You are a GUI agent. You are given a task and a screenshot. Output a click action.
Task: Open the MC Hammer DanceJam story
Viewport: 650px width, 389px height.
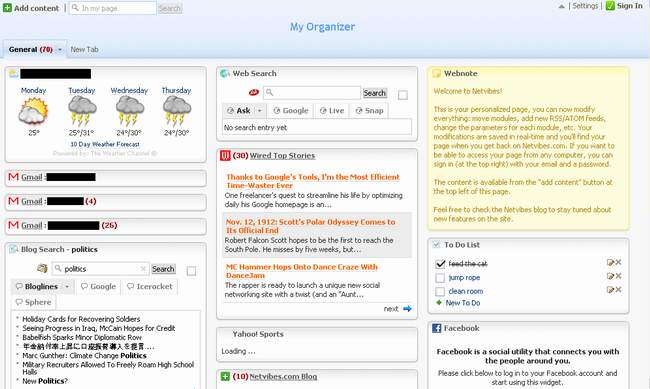tap(302, 271)
